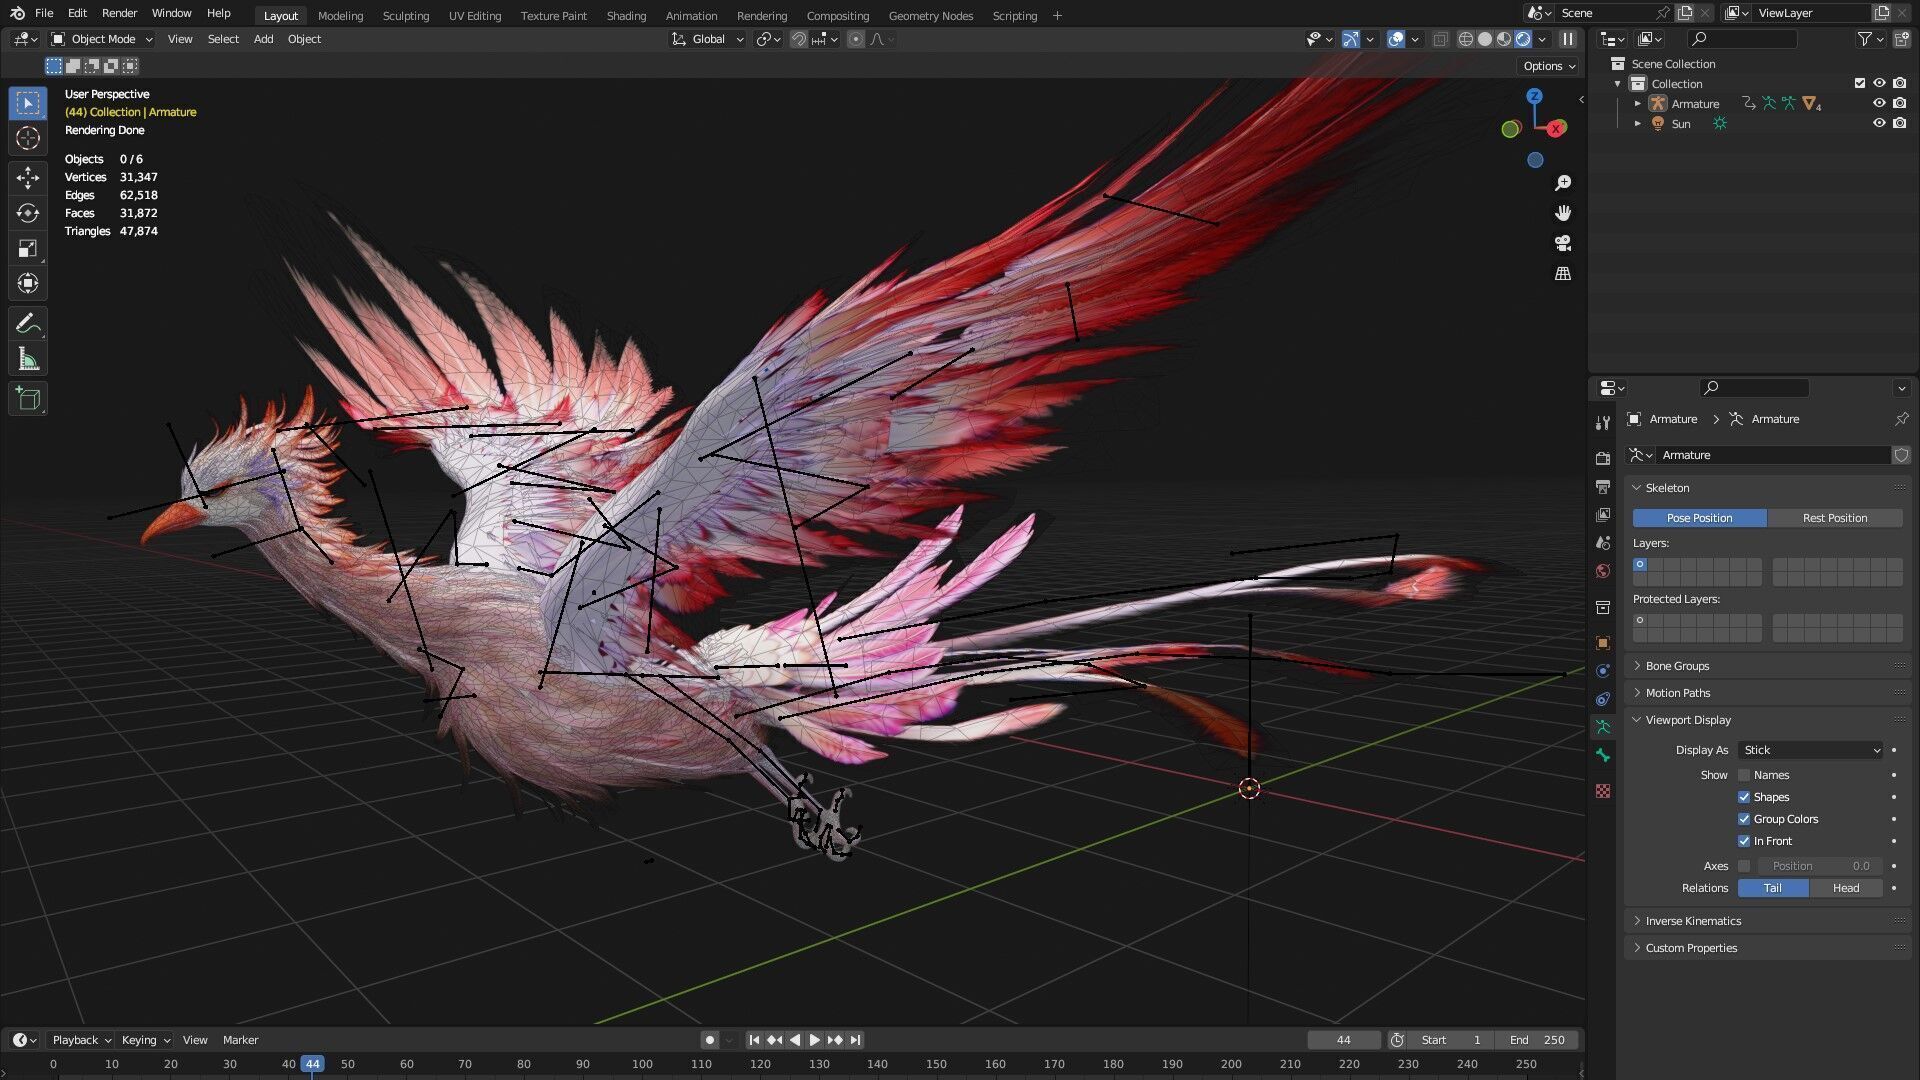Toggle the Names checkbox

click(1744, 775)
